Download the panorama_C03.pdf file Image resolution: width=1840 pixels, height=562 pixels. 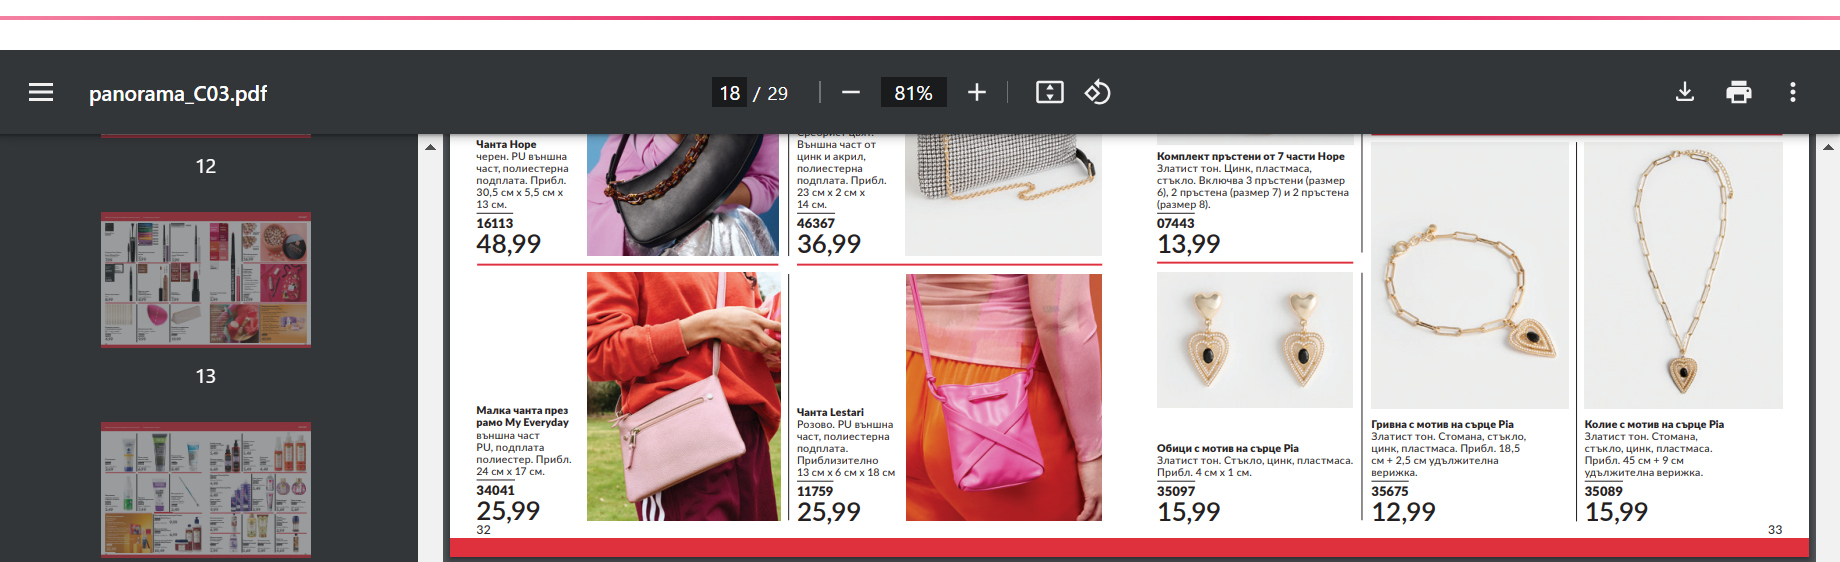1685,92
